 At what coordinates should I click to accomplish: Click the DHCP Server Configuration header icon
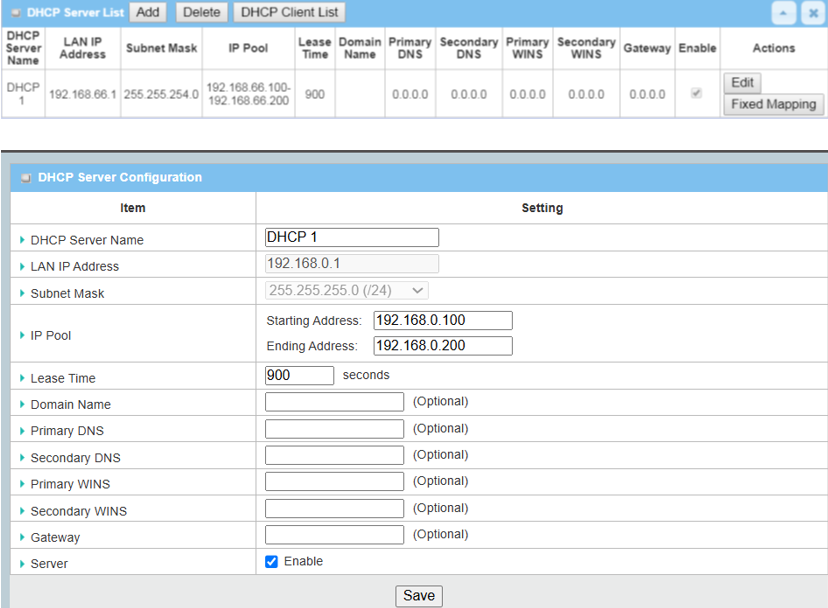(26, 178)
